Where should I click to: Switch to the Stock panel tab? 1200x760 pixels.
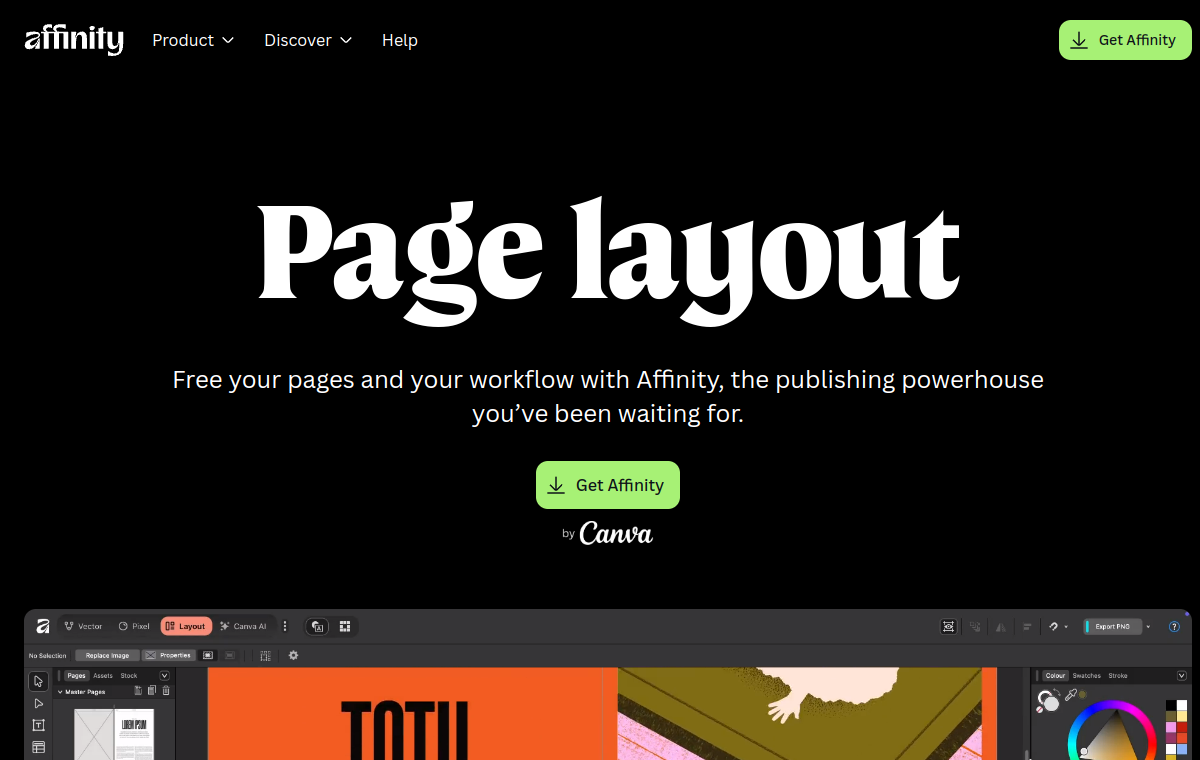point(129,676)
